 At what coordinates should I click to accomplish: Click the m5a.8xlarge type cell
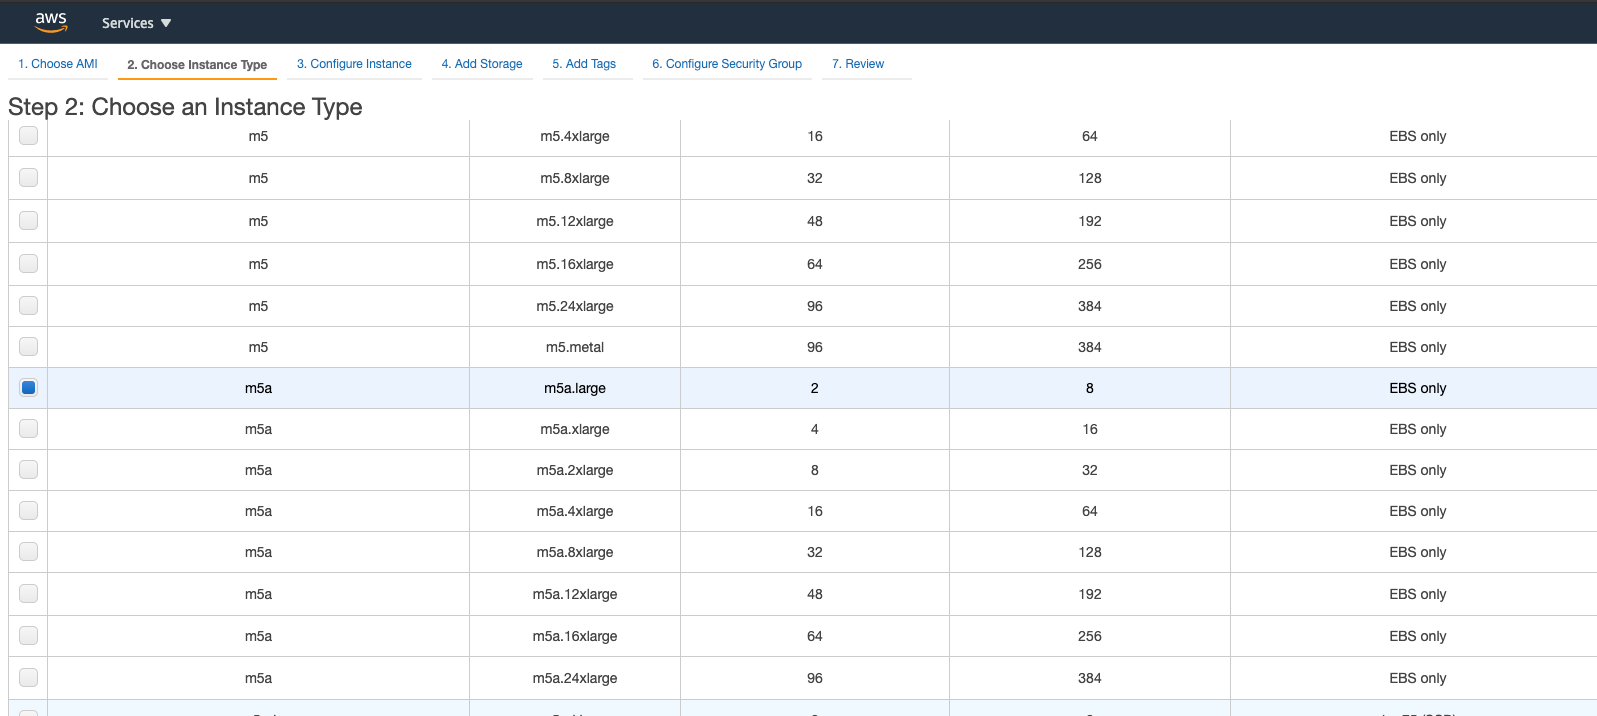click(x=575, y=552)
